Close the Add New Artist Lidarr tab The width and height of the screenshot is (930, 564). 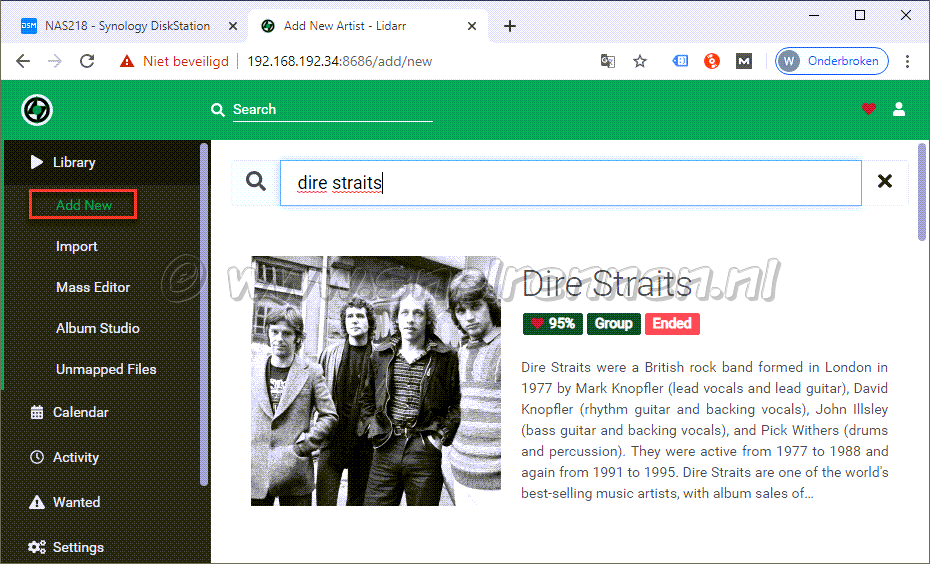[x=472, y=26]
